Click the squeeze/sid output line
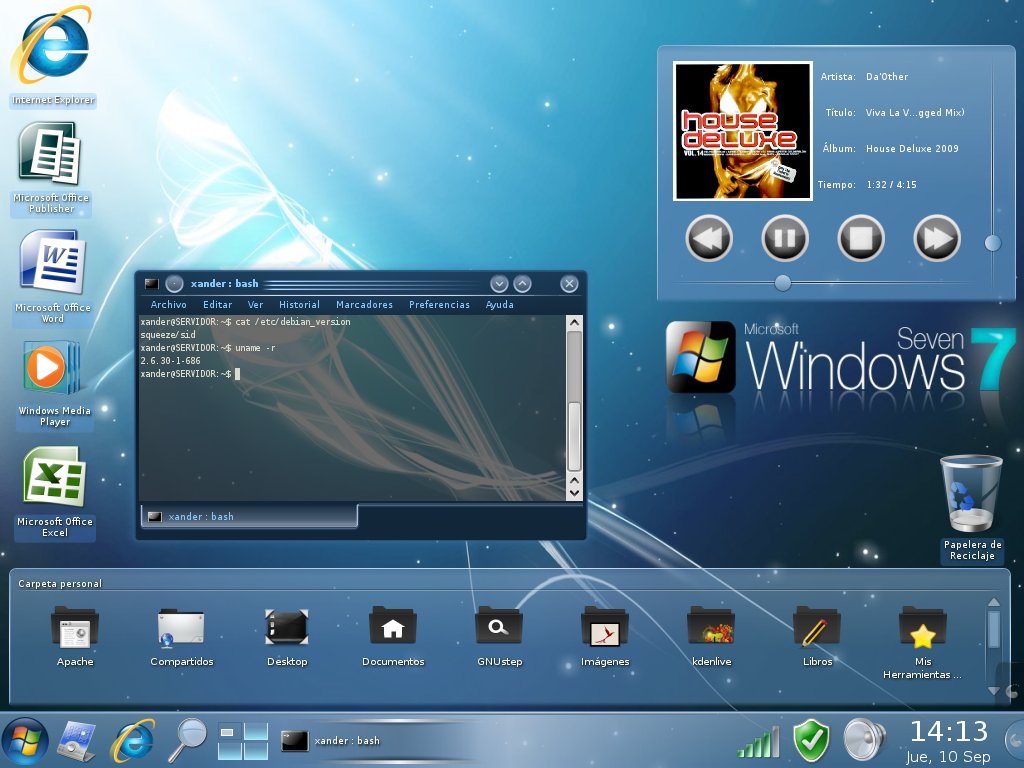Image resolution: width=1024 pixels, height=768 pixels. pos(168,334)
